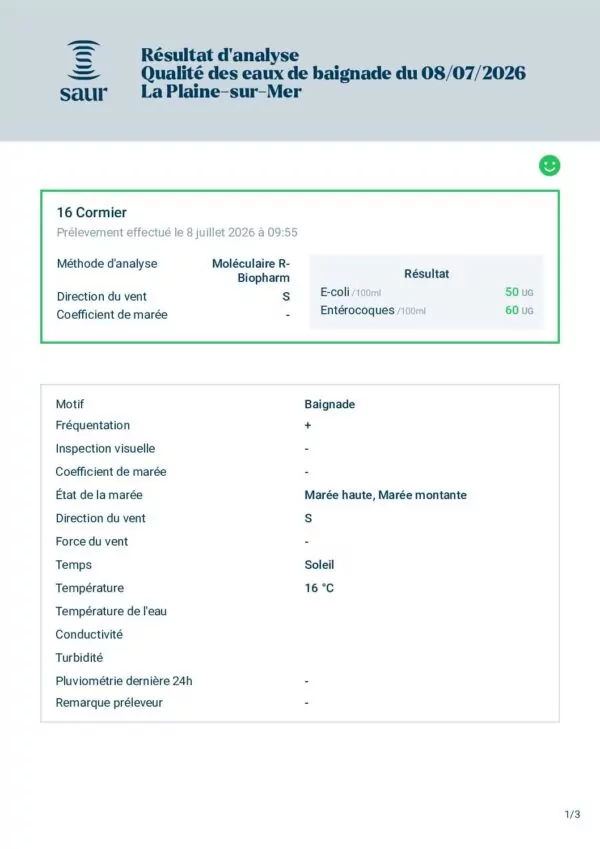Click the value "Marée haute, Marée montante"
Viewport: 600px width, 849px height.
tap(386, 495)
